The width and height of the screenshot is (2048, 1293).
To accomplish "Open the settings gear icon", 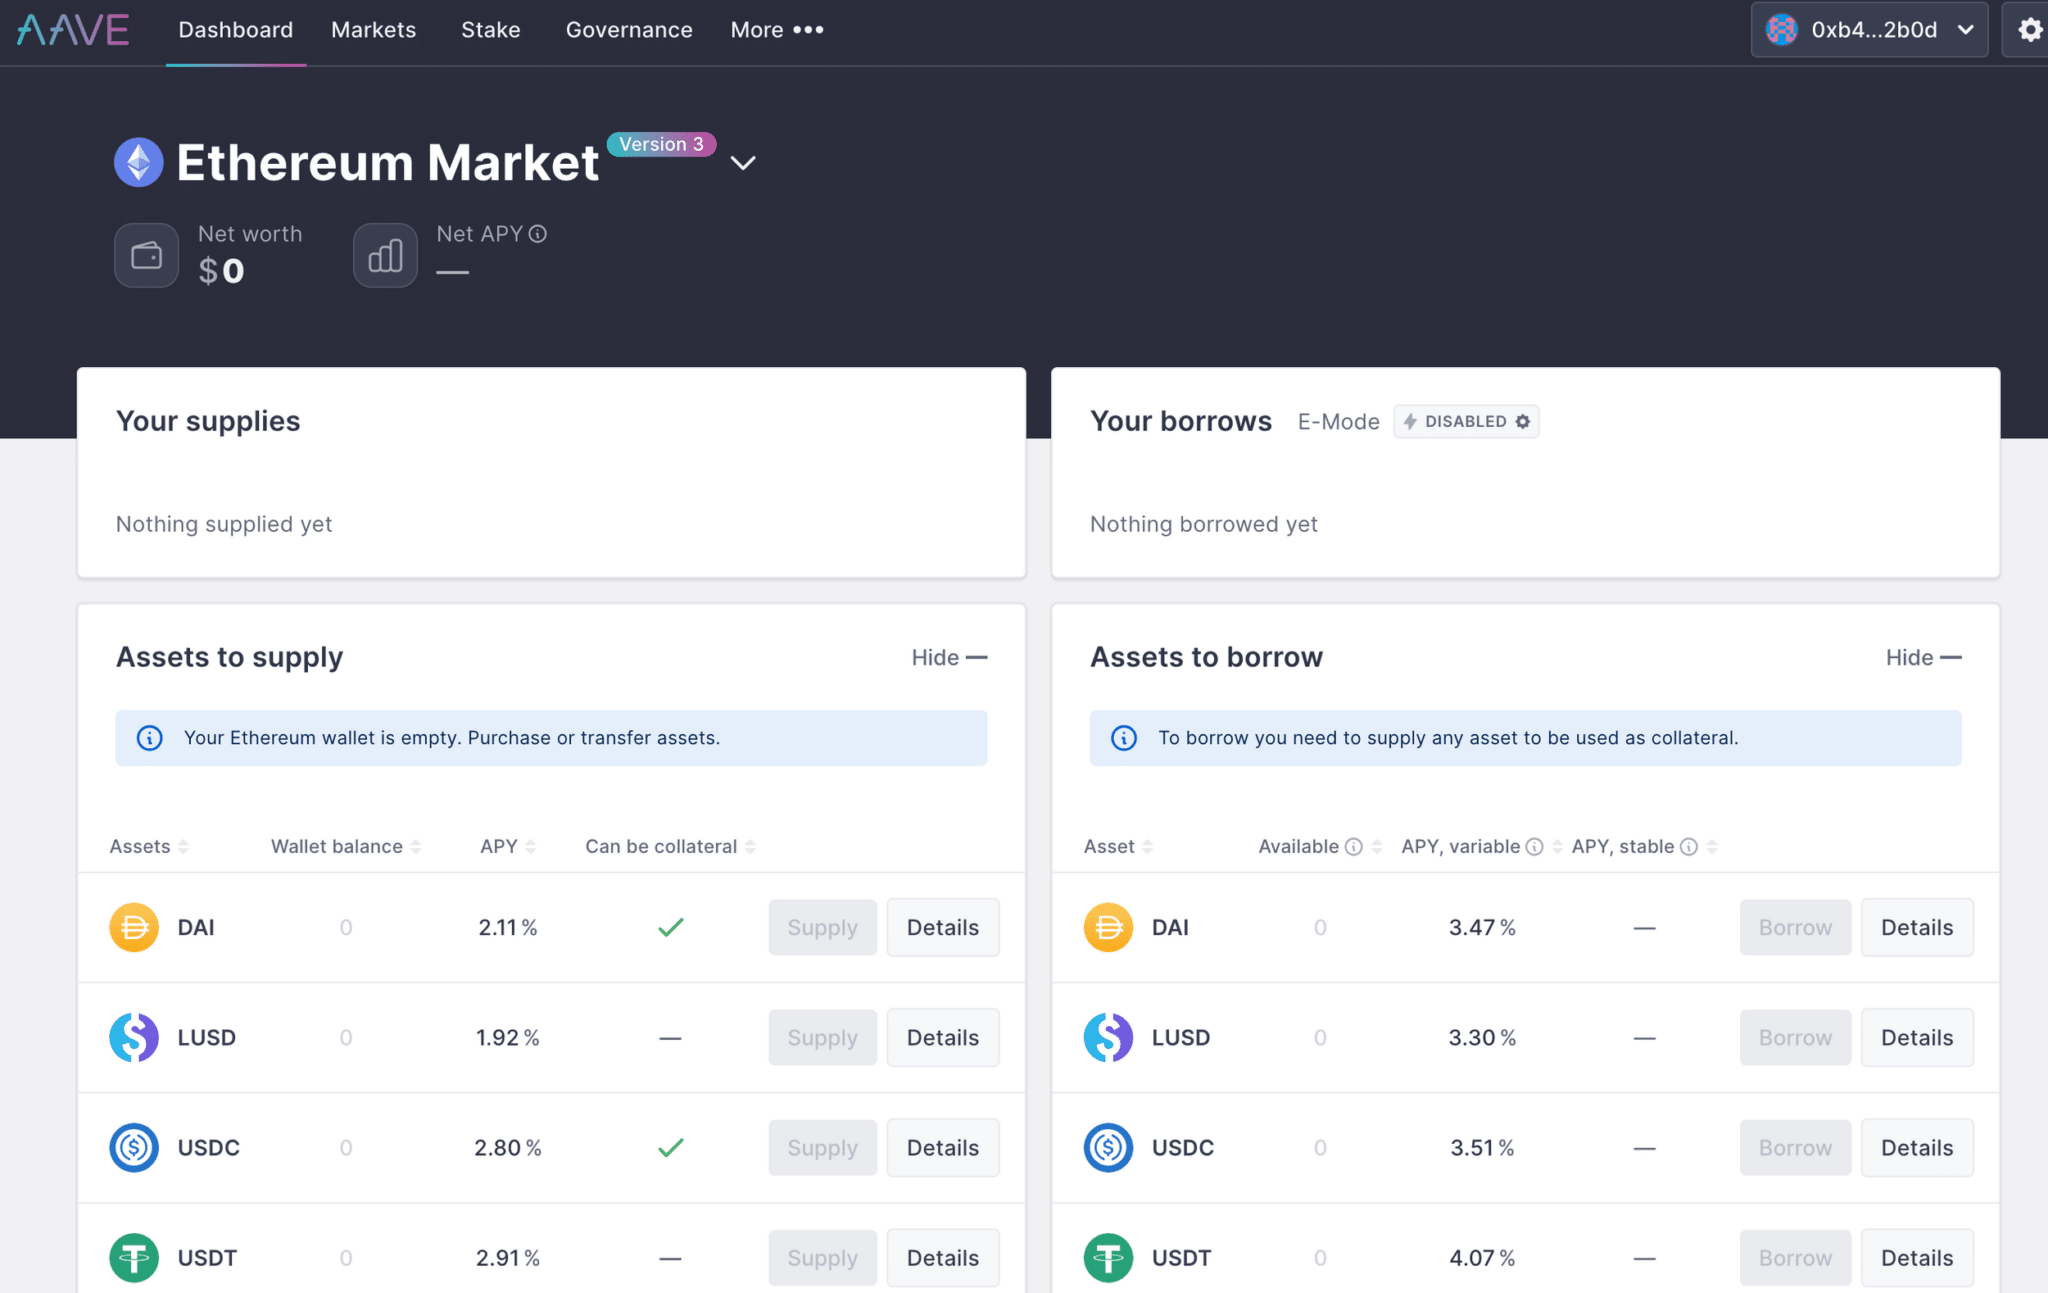I will (2029, 30).
